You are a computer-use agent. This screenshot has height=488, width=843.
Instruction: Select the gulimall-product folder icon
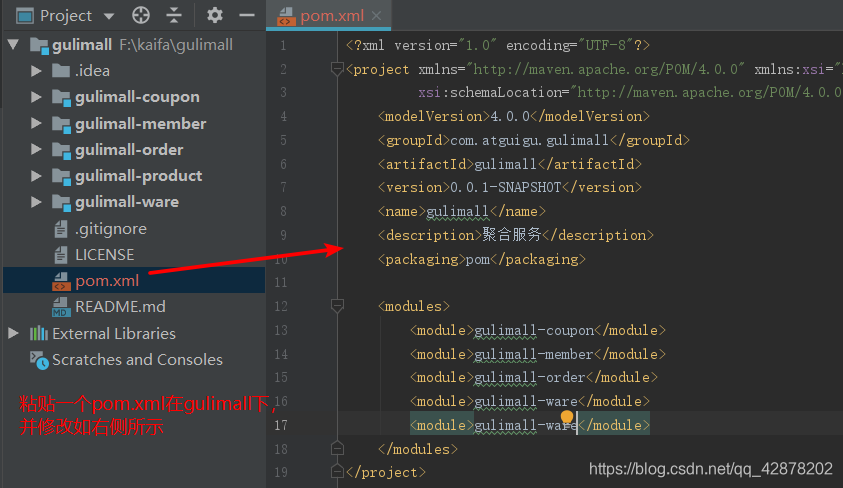coord(61,176)
